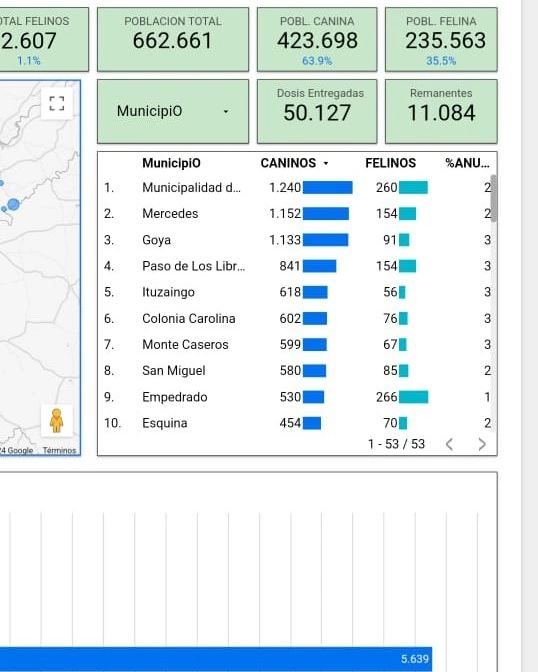Click caninos value 1.152
Image resolution: width=538 pixels, height=672 pixels.
tap(285, 213)
